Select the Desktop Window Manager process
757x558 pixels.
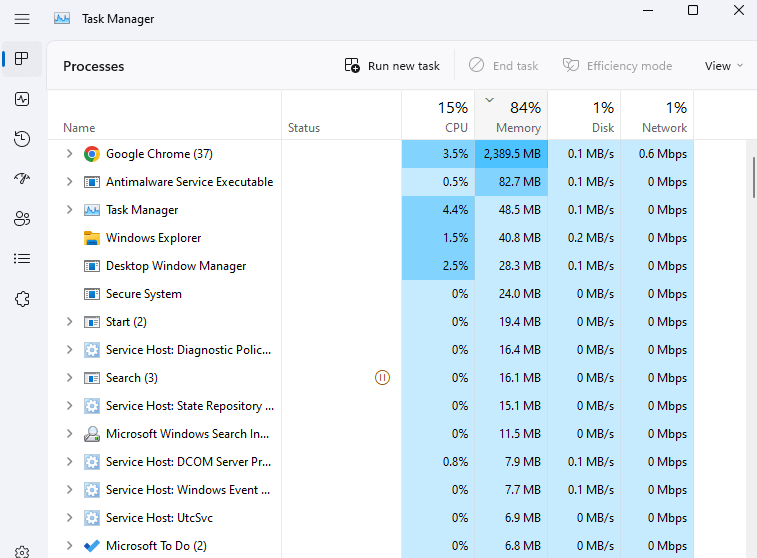pos(175,266)
